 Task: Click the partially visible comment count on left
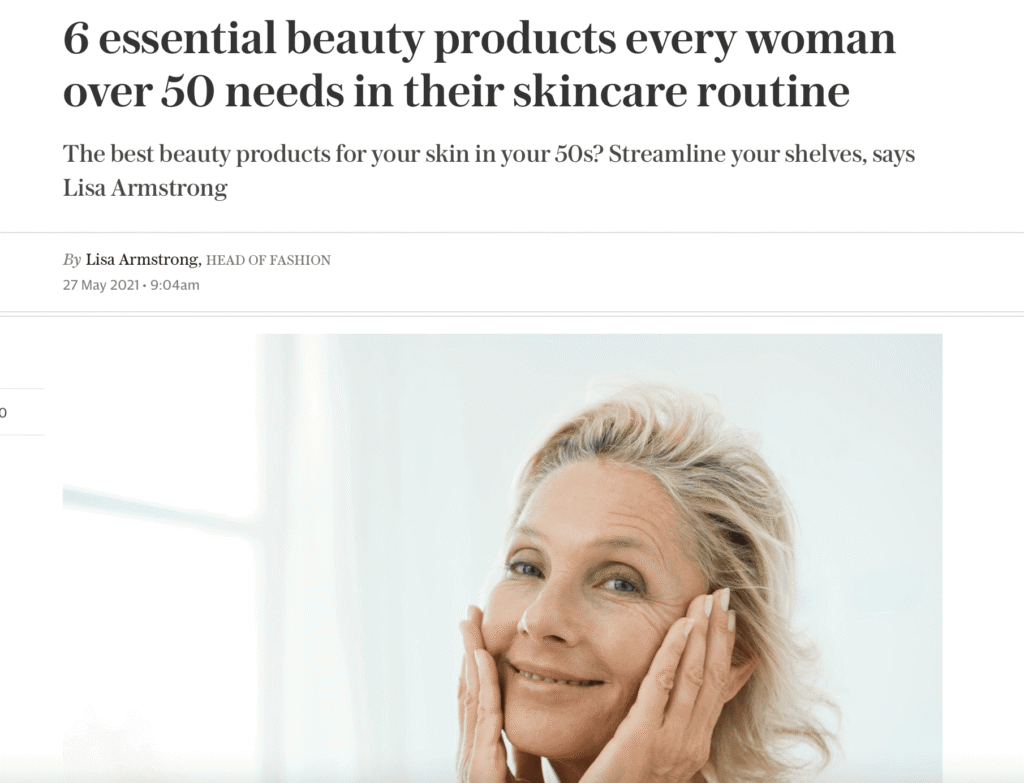click(x=3, y=412)
